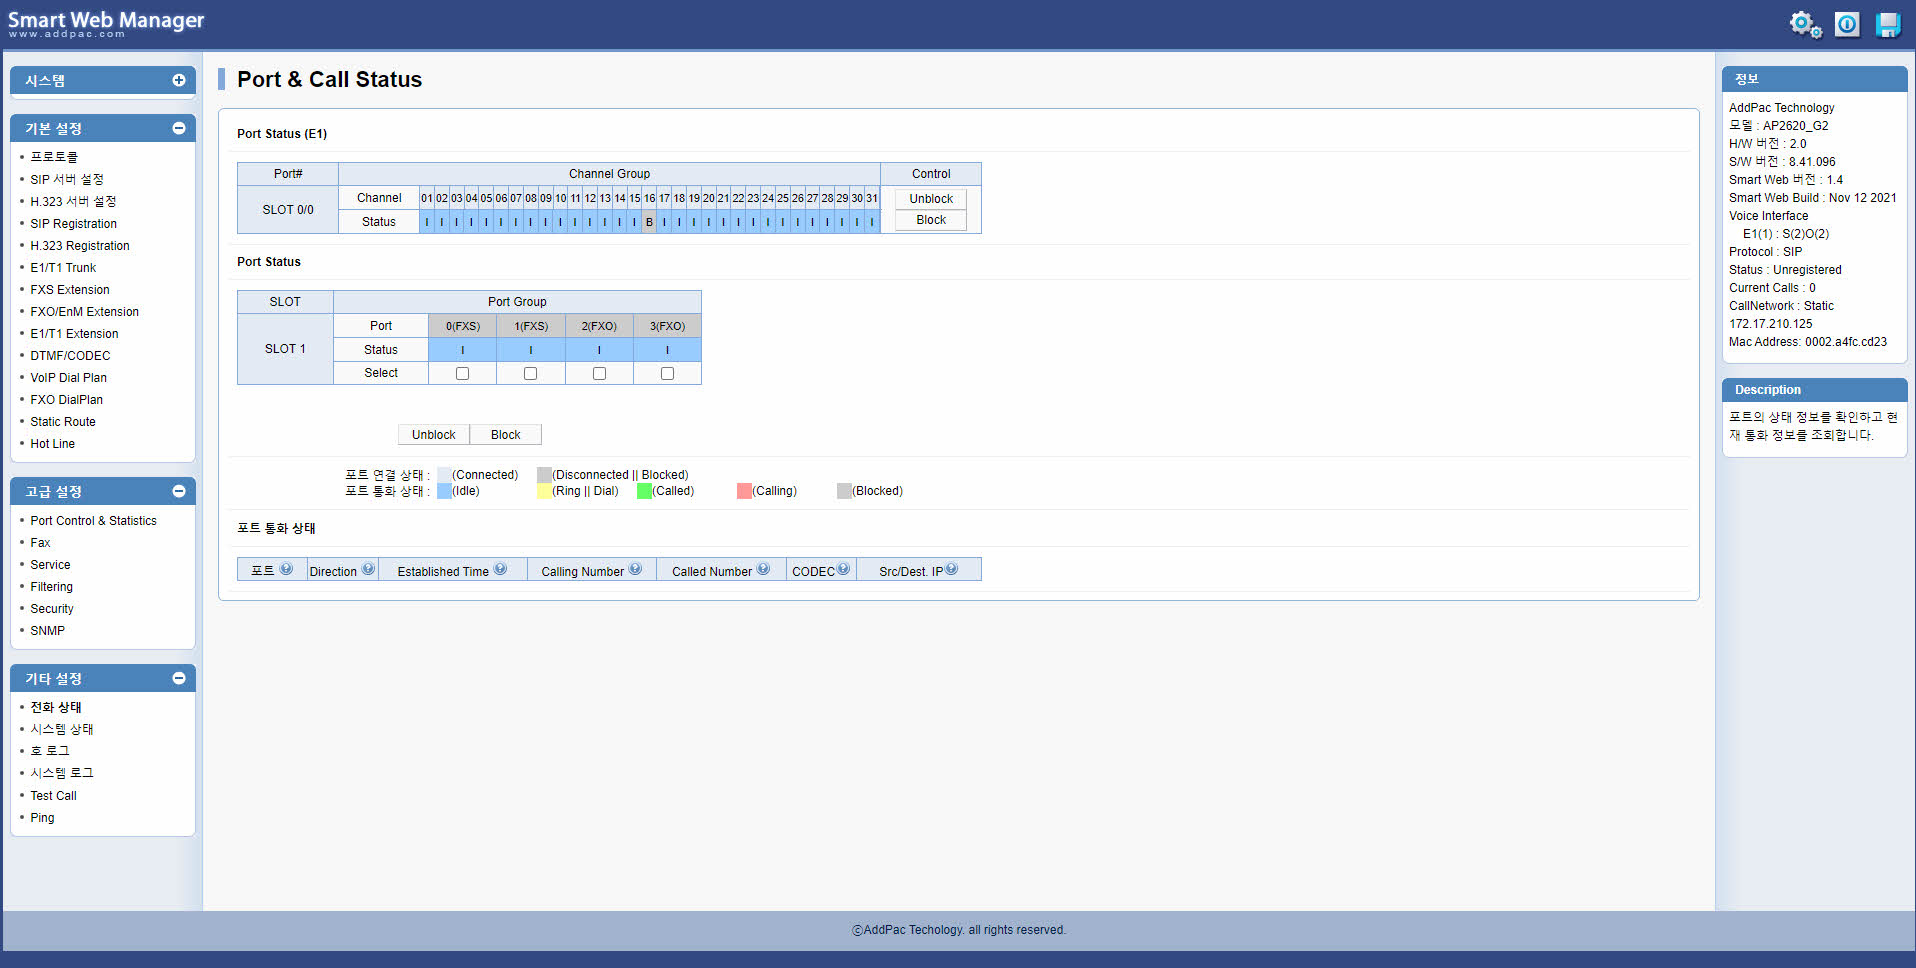Screen dimensions: 1916x968
Task: Expand the 시스템 sidebar section
Action: click(179, 80)
